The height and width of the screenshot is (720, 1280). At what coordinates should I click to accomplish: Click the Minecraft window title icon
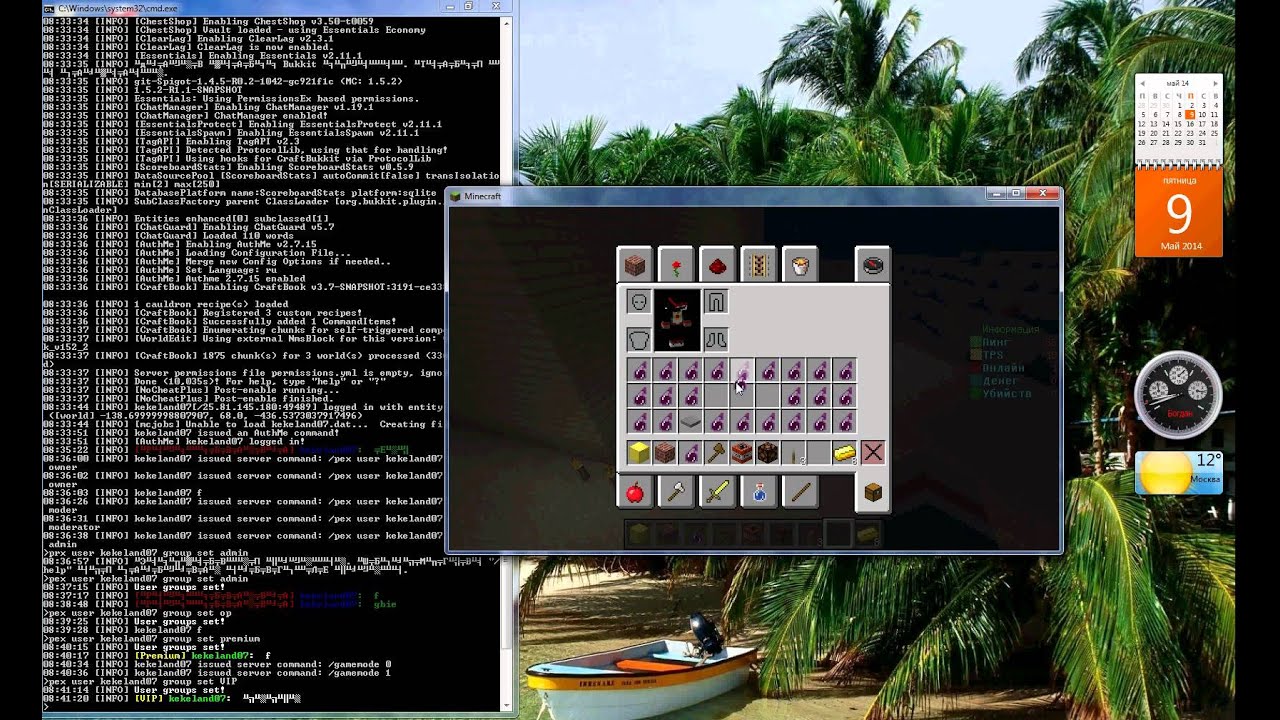[455, 196]
